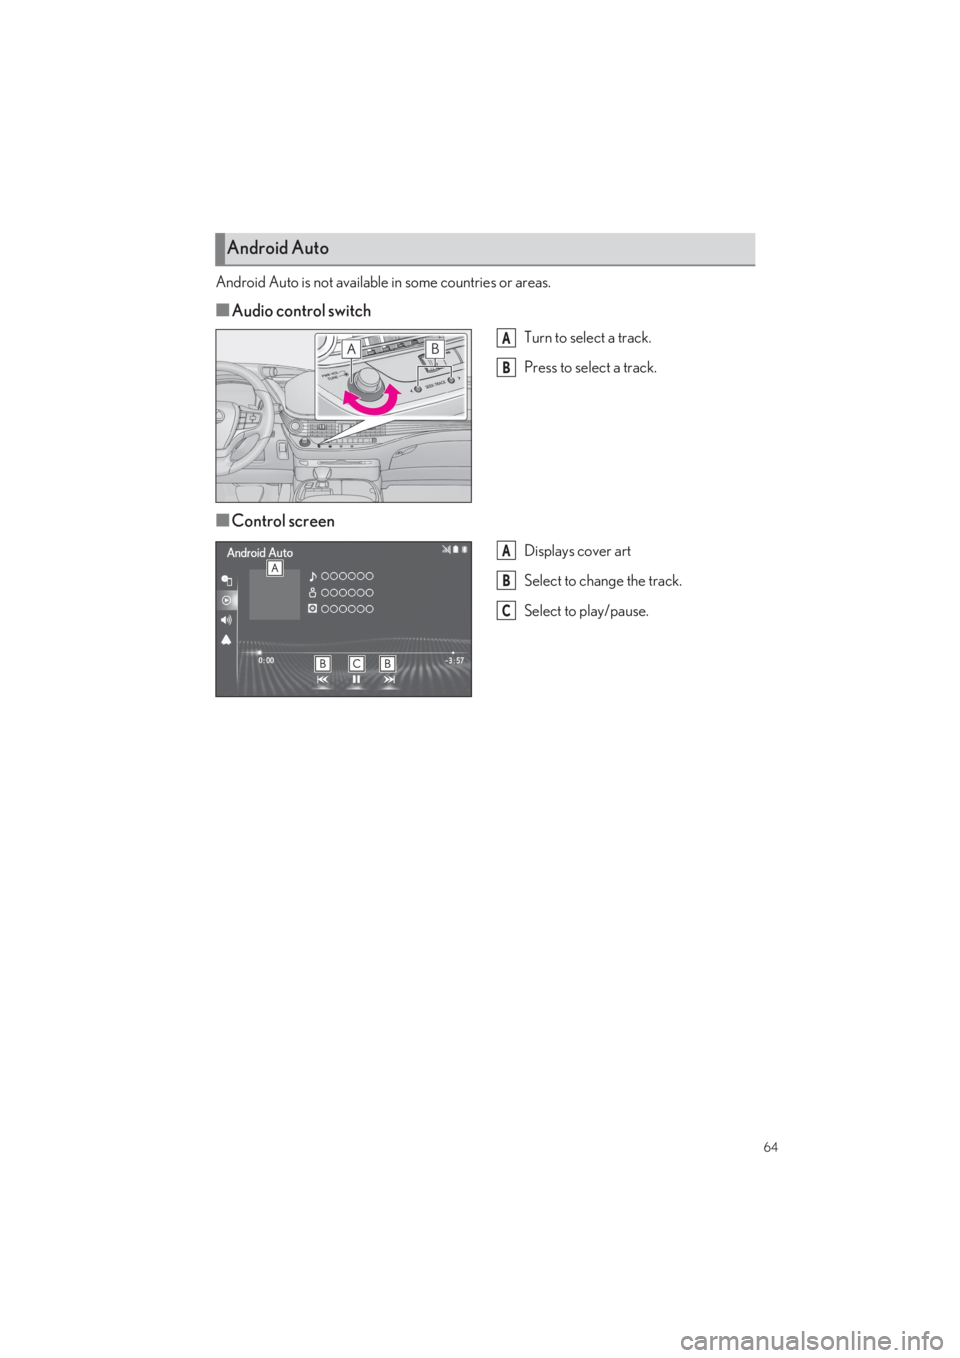Image resolution: width=960 pixels, height=1358 pixels.
Task: Click the no-signal status icon
Action: (x=446, y=549)
